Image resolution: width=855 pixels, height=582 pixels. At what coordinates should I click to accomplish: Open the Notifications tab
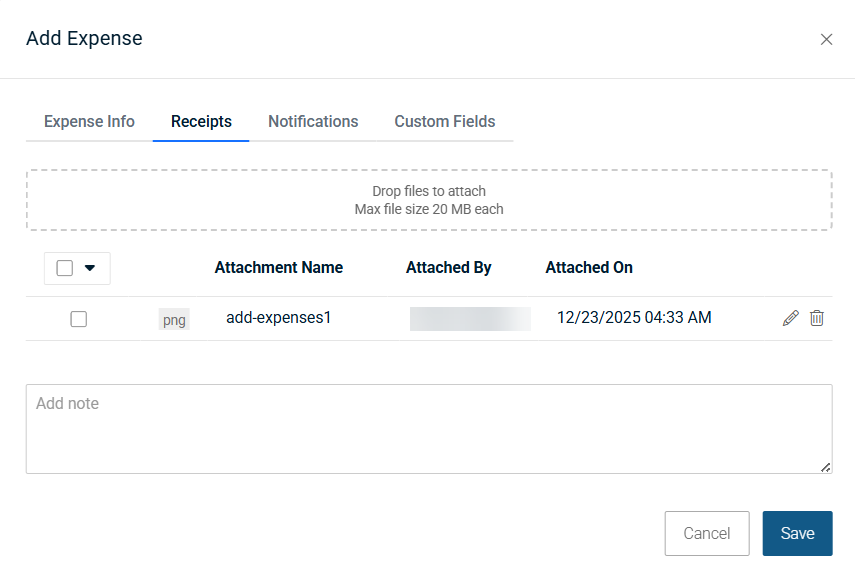(313, 121)
